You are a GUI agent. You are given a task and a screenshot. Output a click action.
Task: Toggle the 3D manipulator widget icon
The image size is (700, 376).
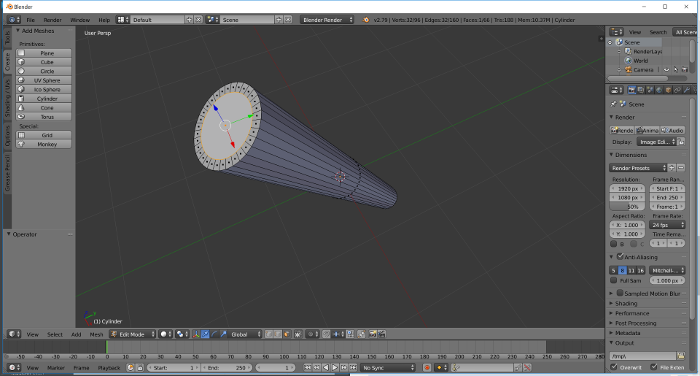(x=196, y=334)
